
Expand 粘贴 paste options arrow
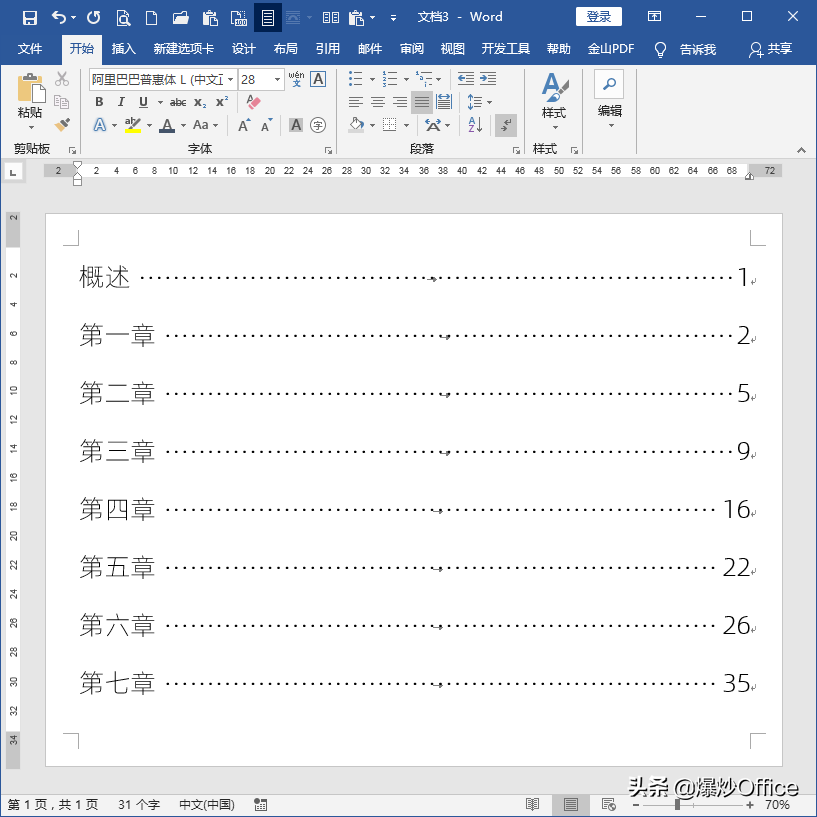31,127
